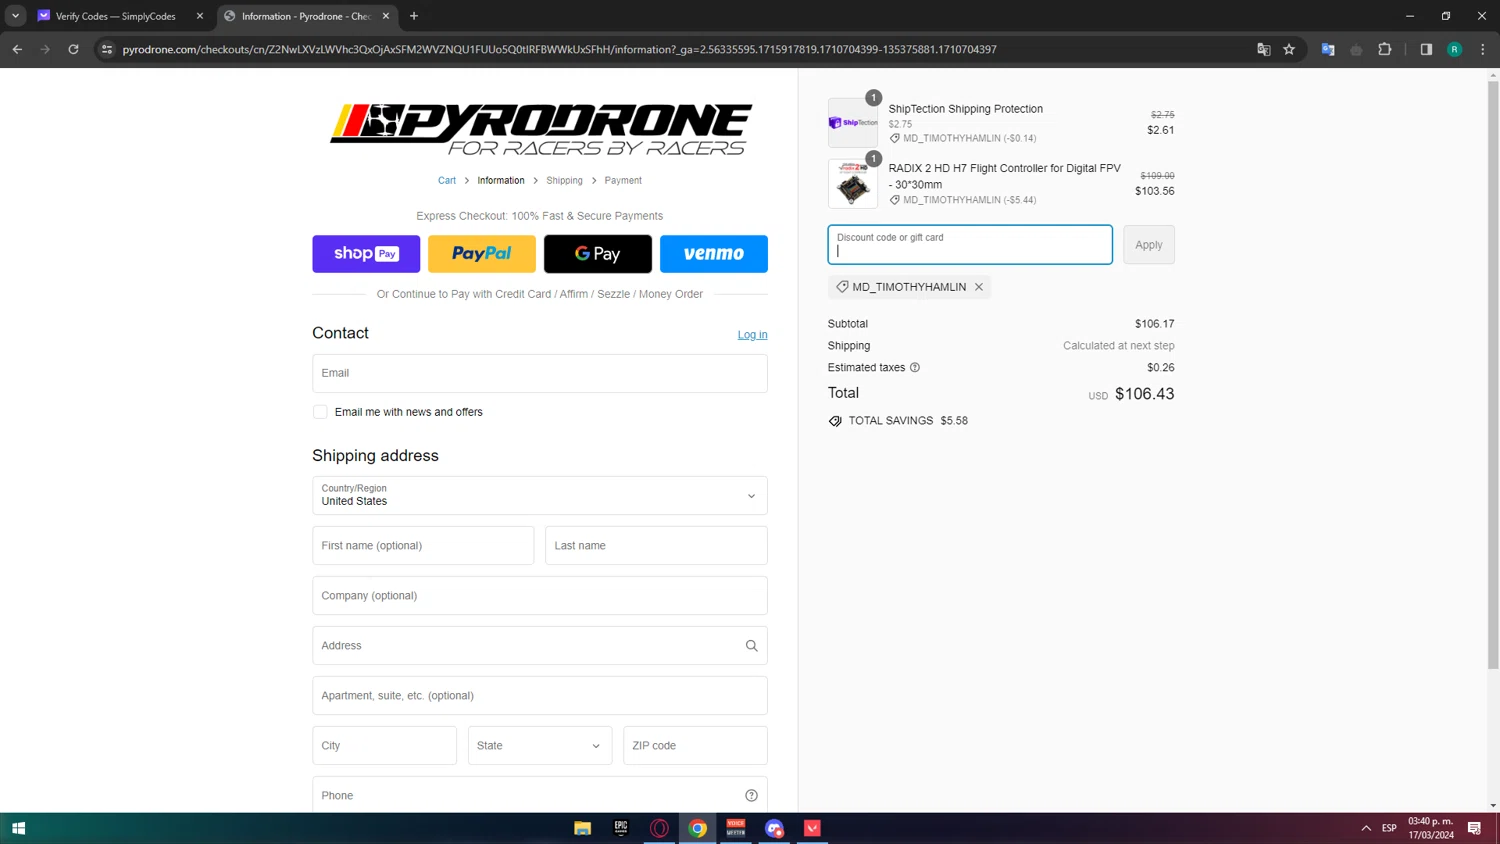Click the ESP language indicator

(1389, 828)
